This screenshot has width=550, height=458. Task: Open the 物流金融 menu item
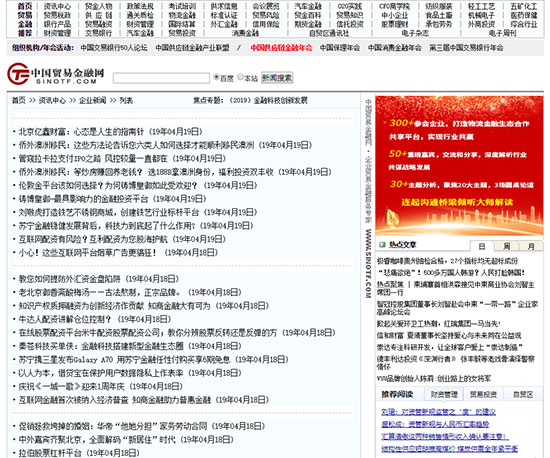[x=182, y=15]
